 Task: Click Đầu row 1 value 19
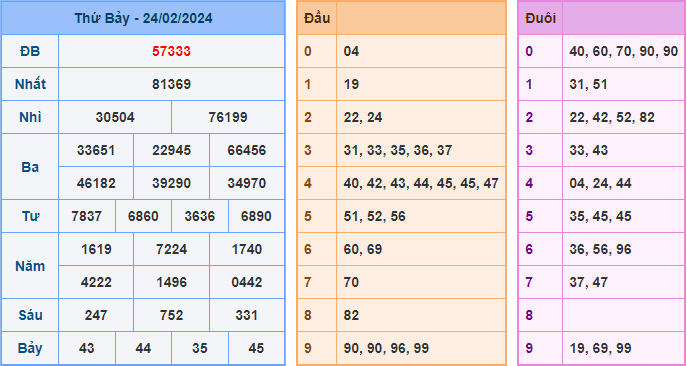tap(351, 84)
